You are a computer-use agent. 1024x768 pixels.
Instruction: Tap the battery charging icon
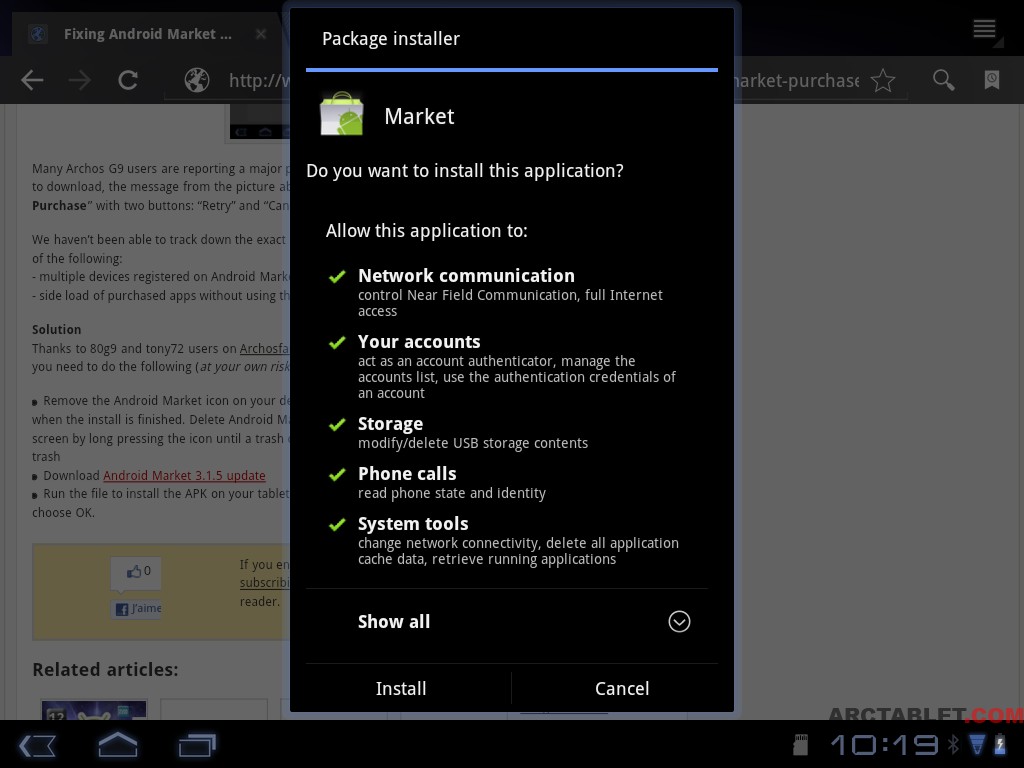[1000, 744]
